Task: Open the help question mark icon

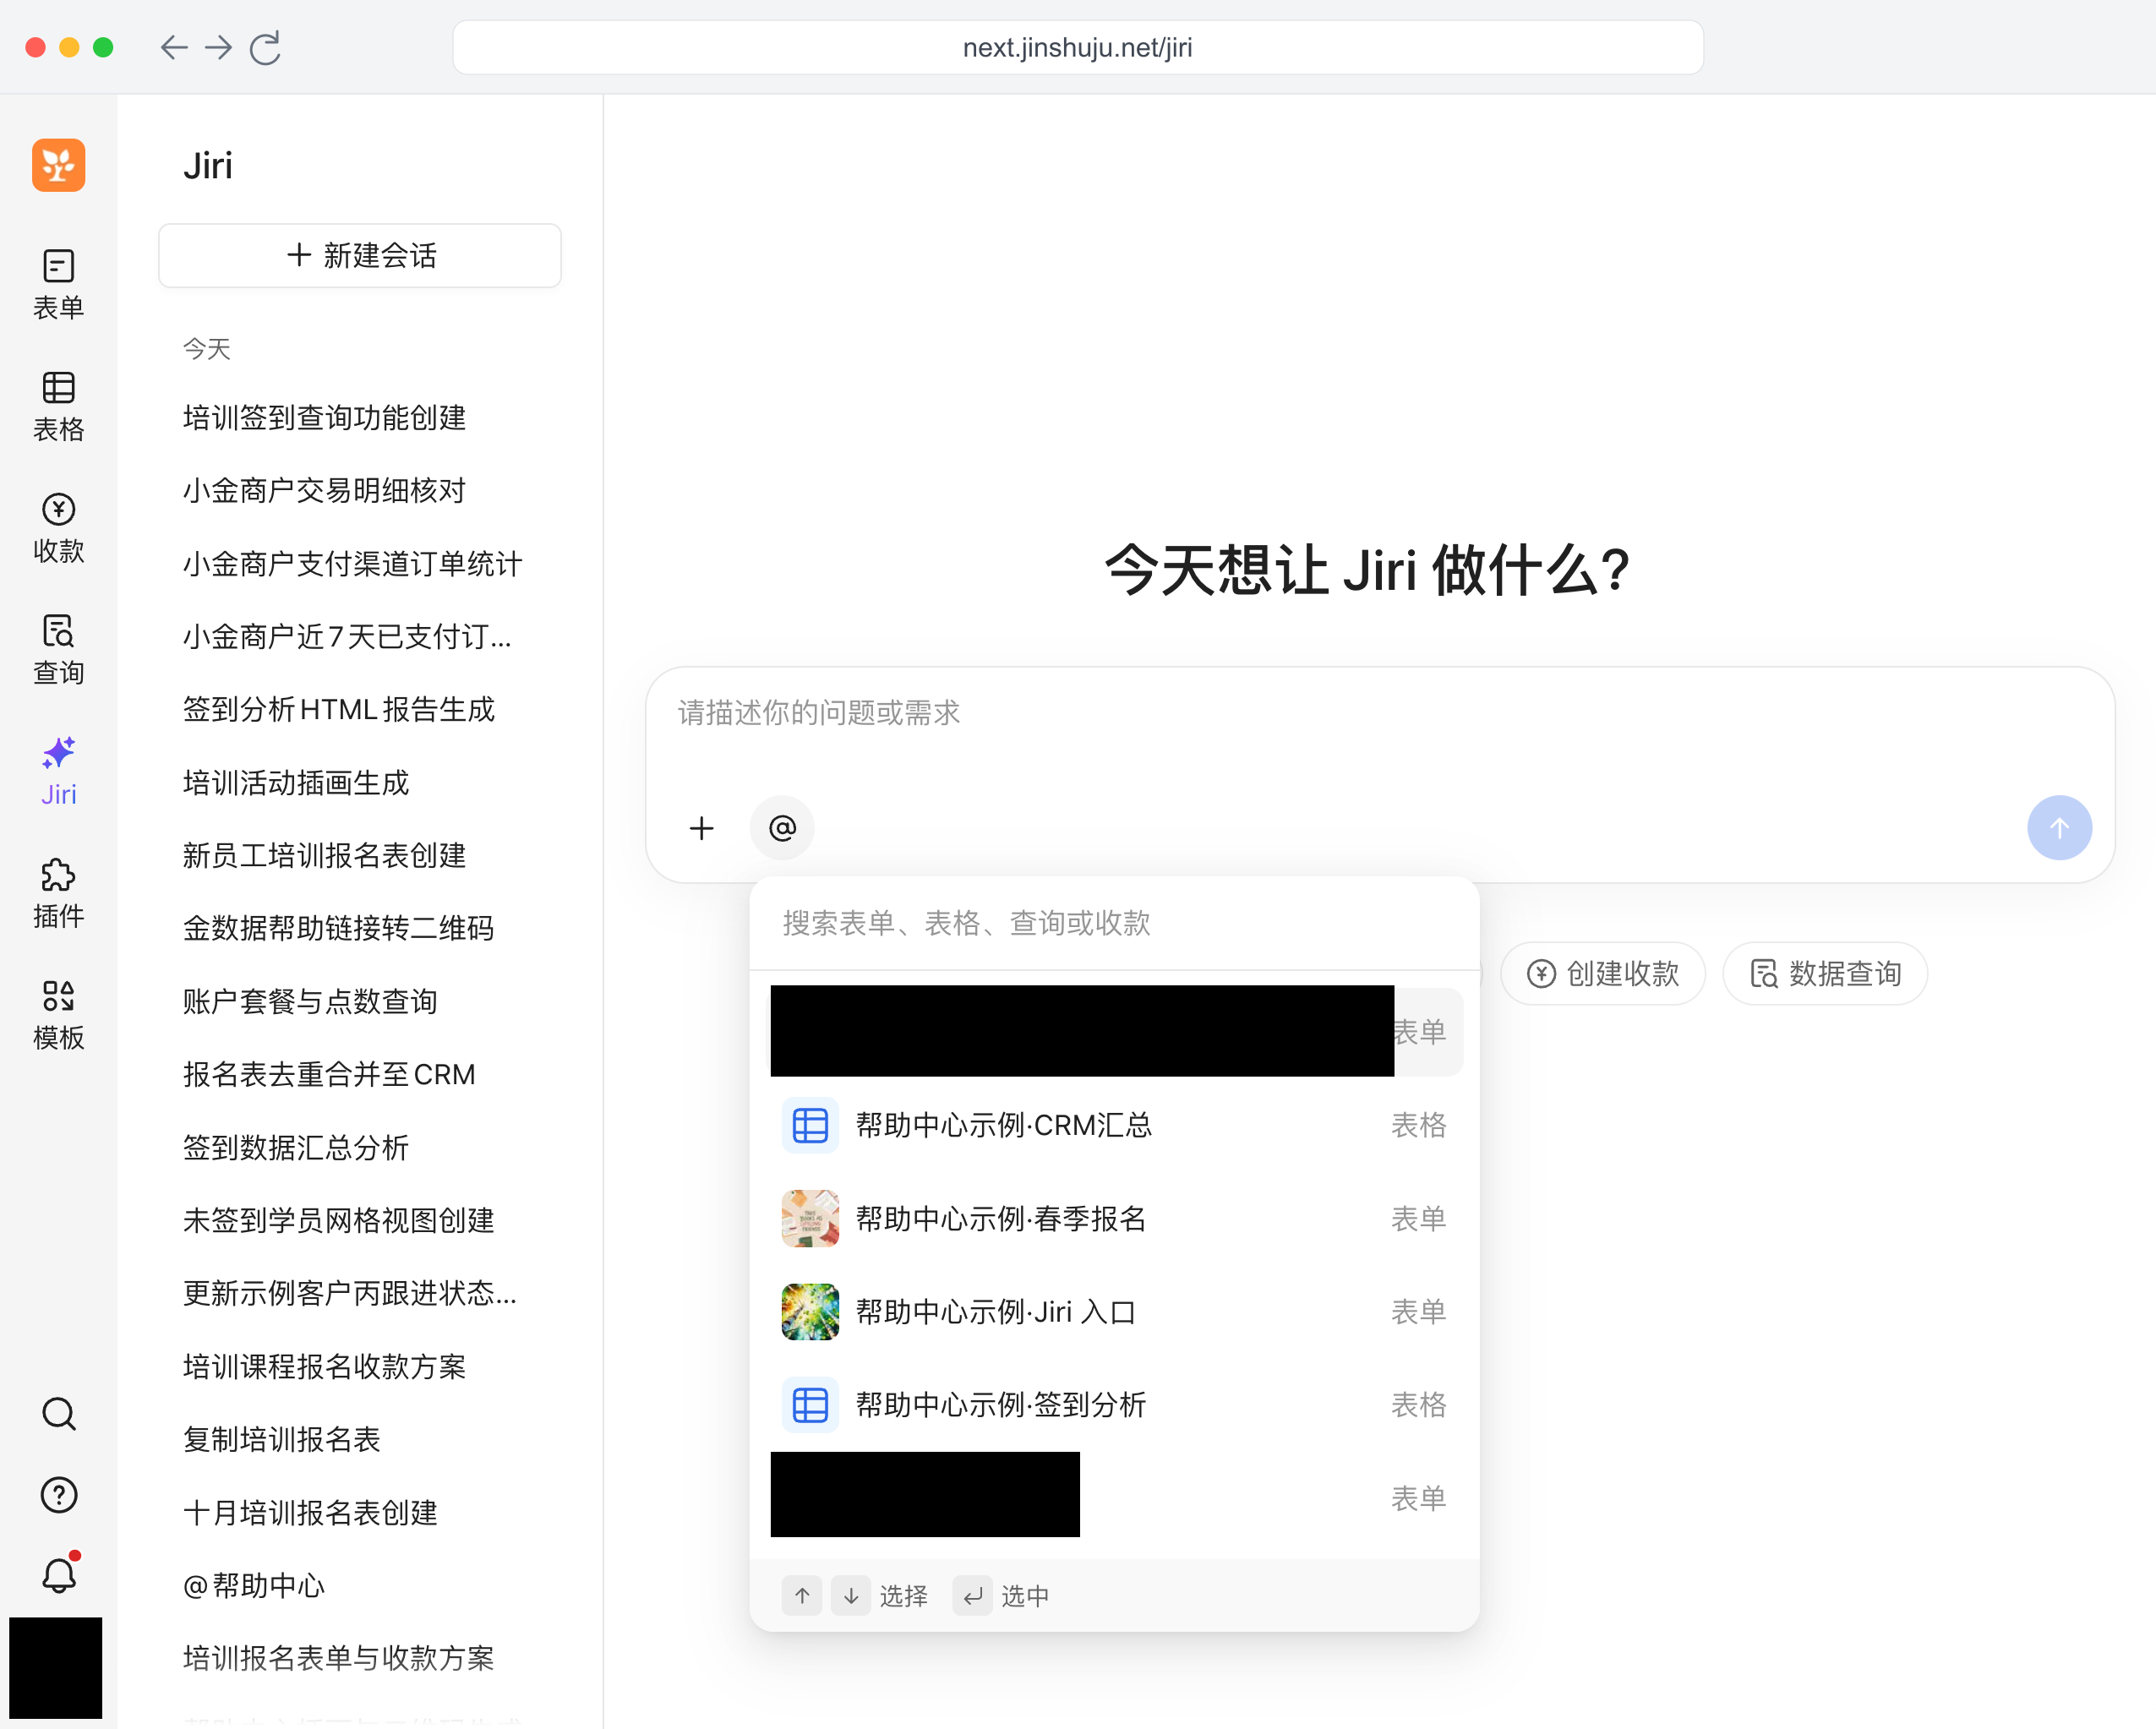Action: [x=58, y=1495]
